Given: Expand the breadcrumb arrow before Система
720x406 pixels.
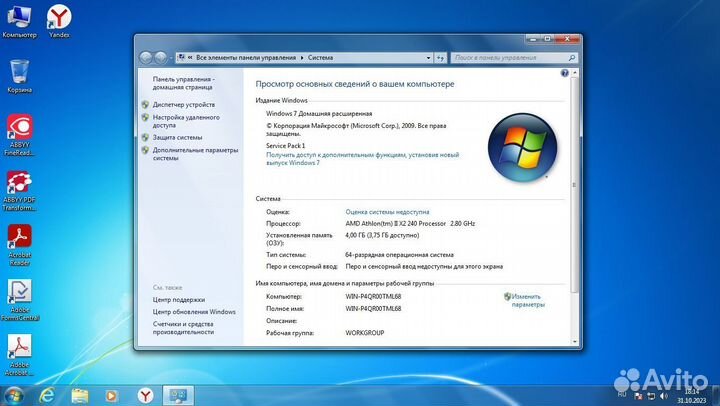Looking at the screenshot, I should (x=302, y=58).
